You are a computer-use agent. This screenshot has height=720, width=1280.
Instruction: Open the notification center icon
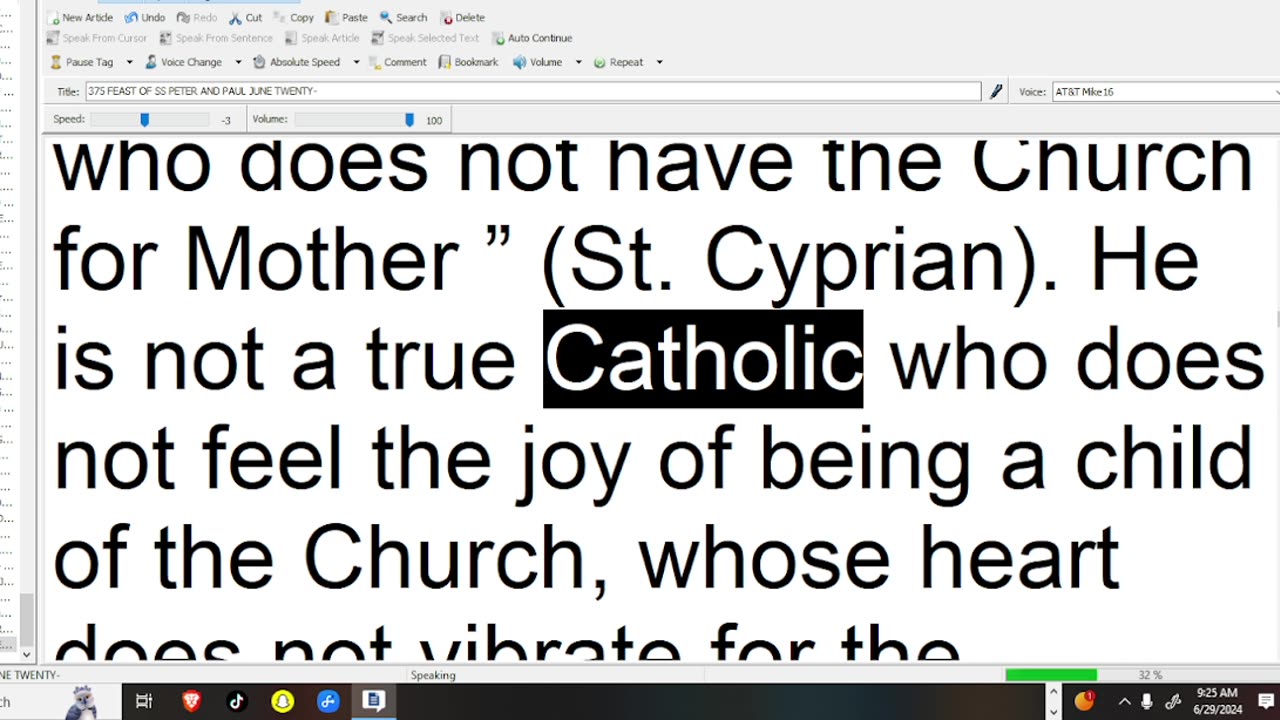point(1265,701)
